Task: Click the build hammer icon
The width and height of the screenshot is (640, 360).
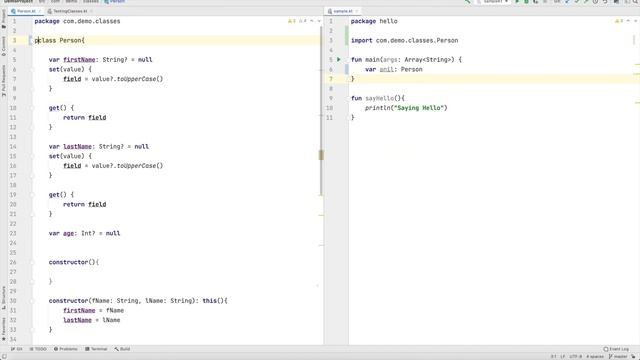Action: pos(468,2)
